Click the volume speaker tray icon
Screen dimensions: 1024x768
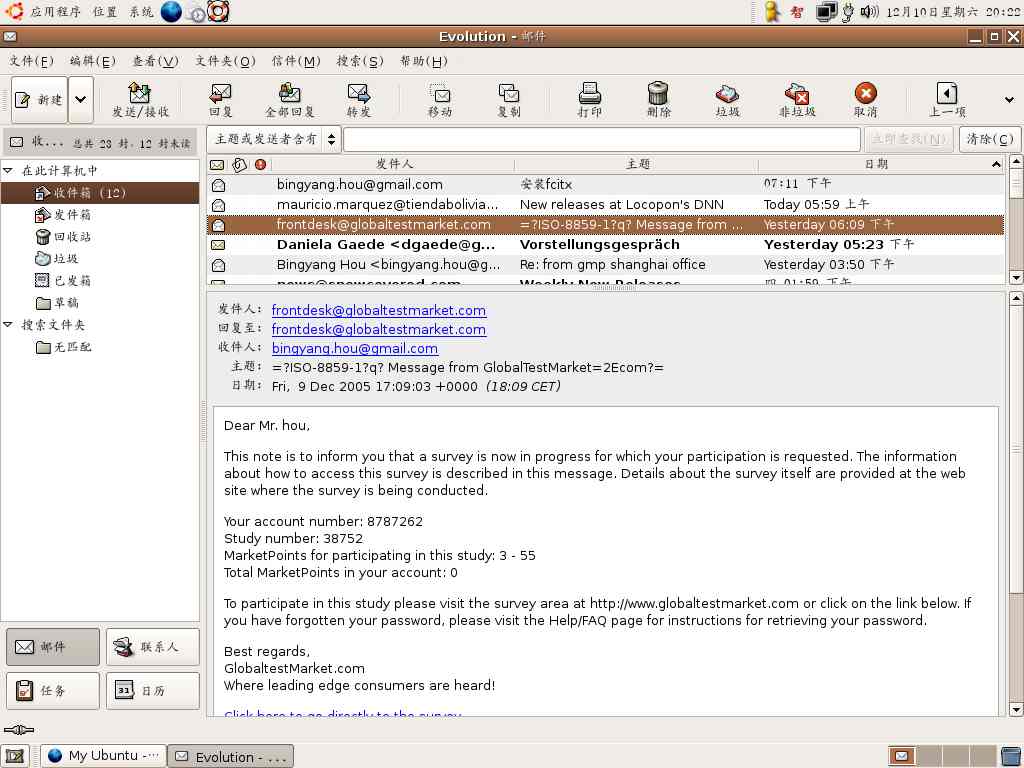869,12
